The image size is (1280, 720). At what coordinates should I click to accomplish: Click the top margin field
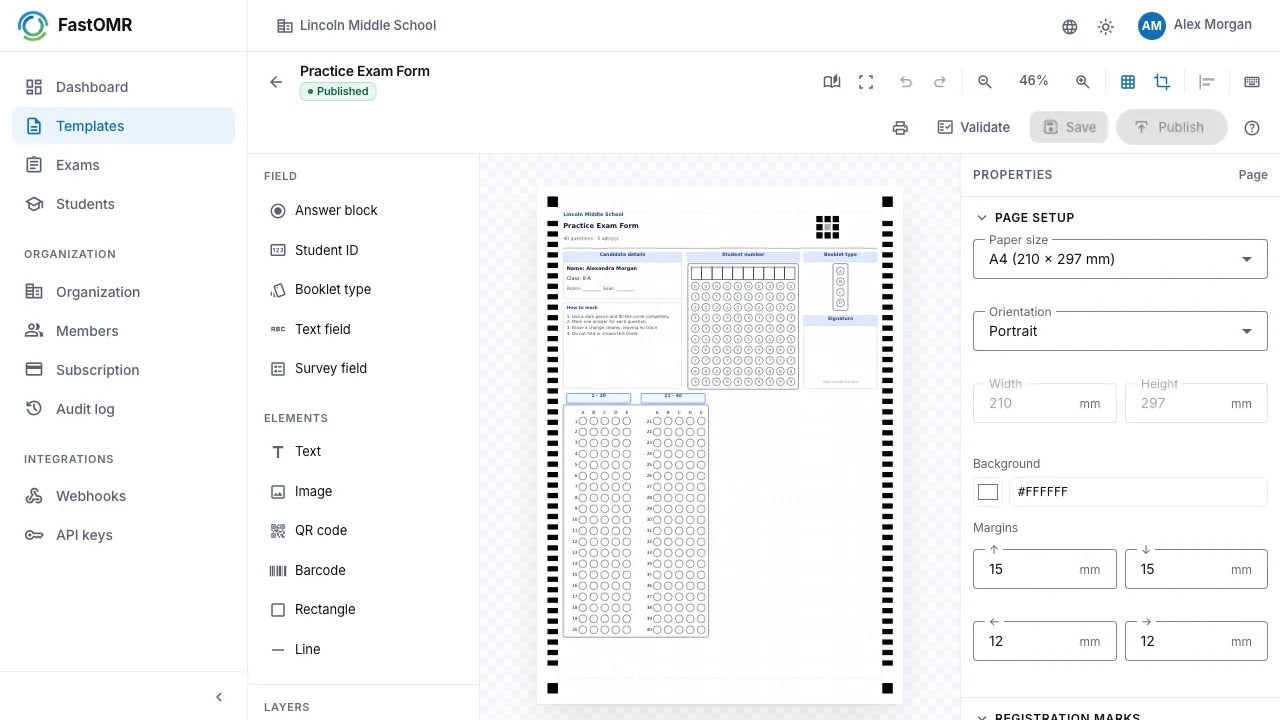point(1044,569)
